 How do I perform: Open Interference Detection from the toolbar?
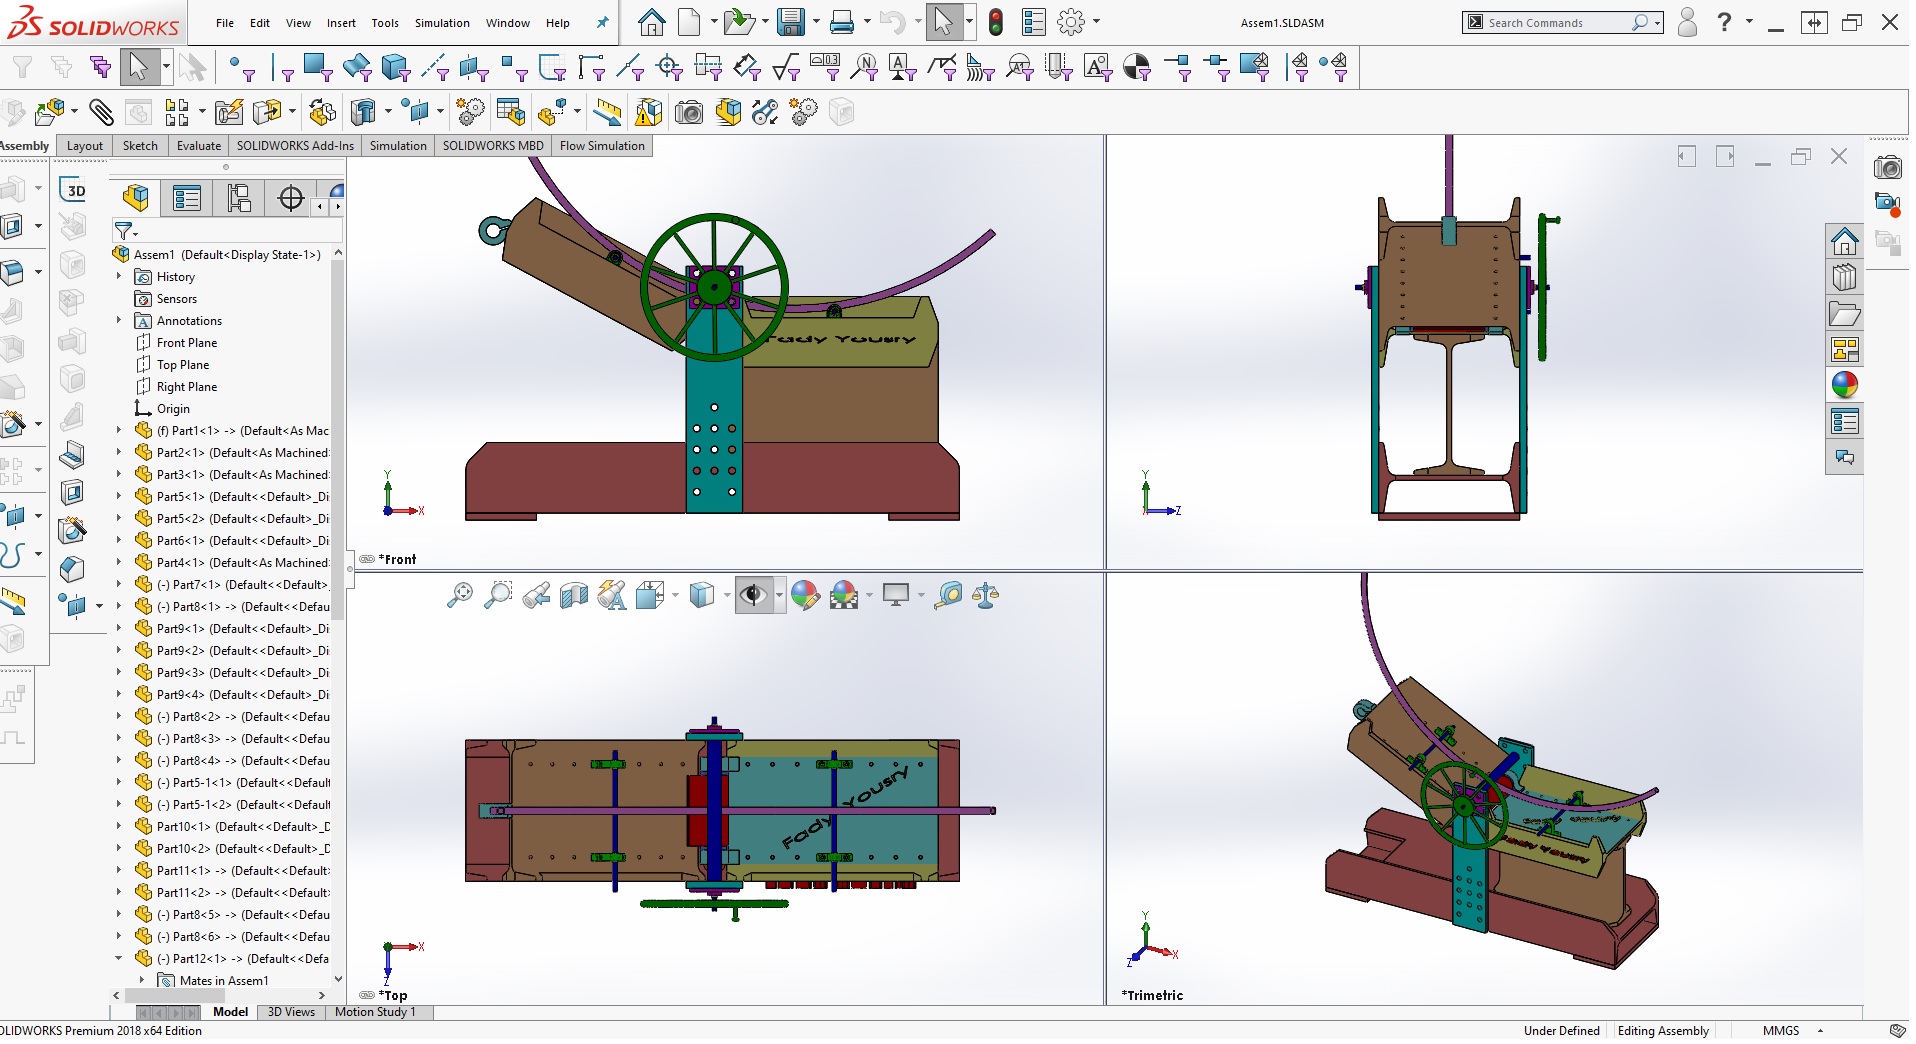648,112
